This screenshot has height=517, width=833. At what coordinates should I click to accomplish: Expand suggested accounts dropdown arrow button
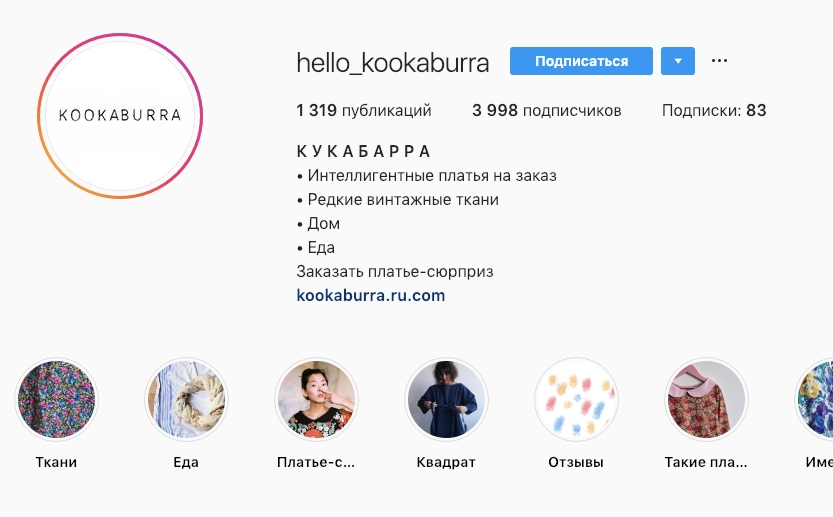(x=678, y=61)
